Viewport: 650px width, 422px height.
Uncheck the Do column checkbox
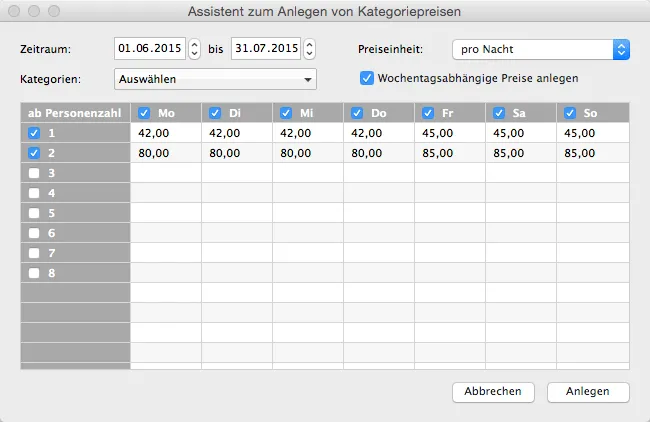click(357, 113)
